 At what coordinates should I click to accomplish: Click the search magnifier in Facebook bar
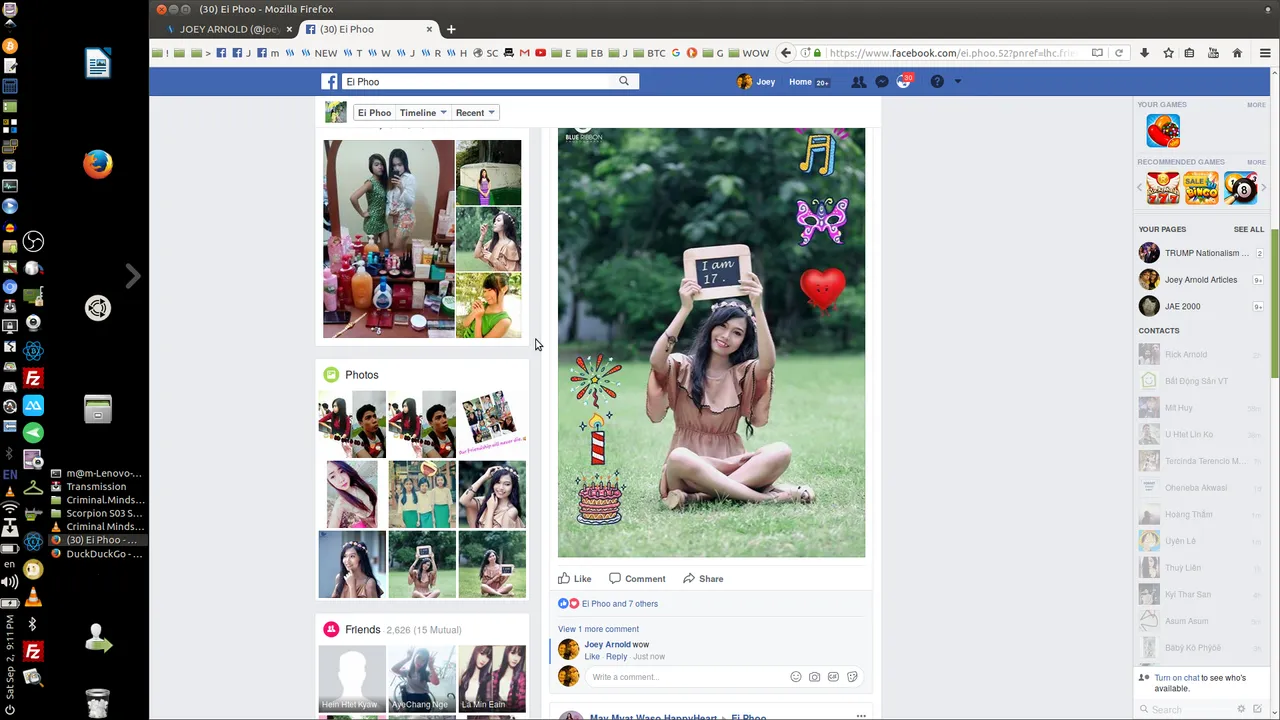[x=624, y=81]
